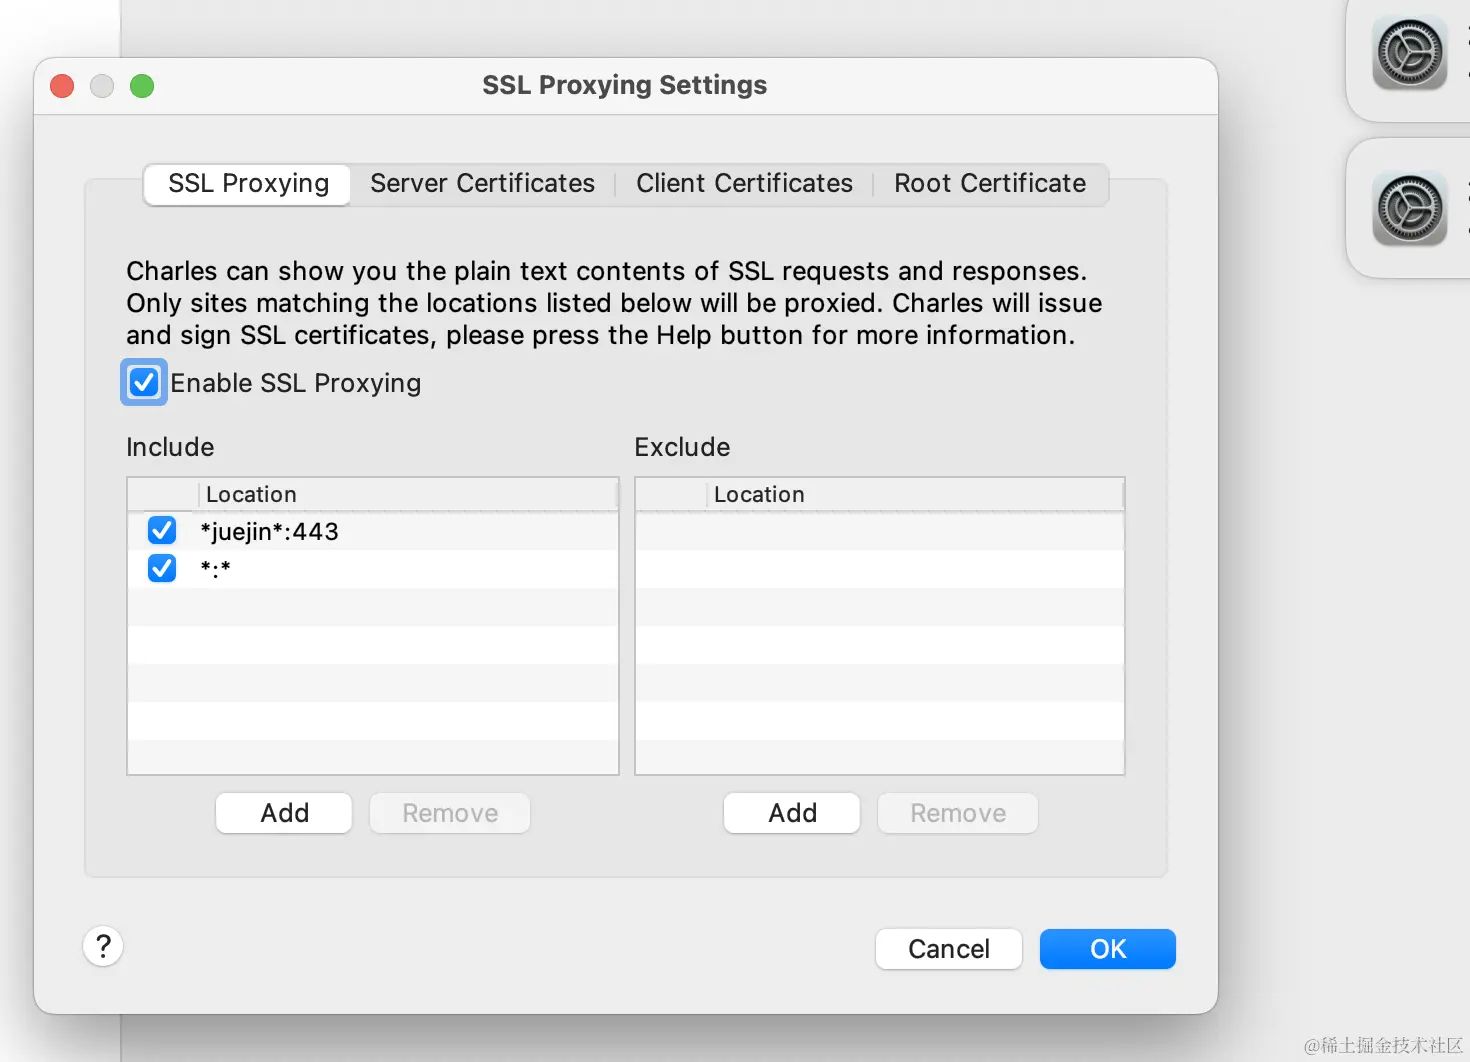Open the Client Certificates tab
Viewport: 1470px width, 1062px height.
pyautogui.click(x=744, y=184)
